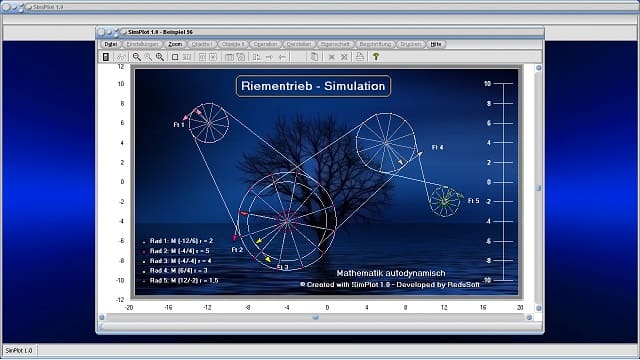Open the Eigenschaft menu tab
Viewport: 640px width, 360px height.
[335, 44]
